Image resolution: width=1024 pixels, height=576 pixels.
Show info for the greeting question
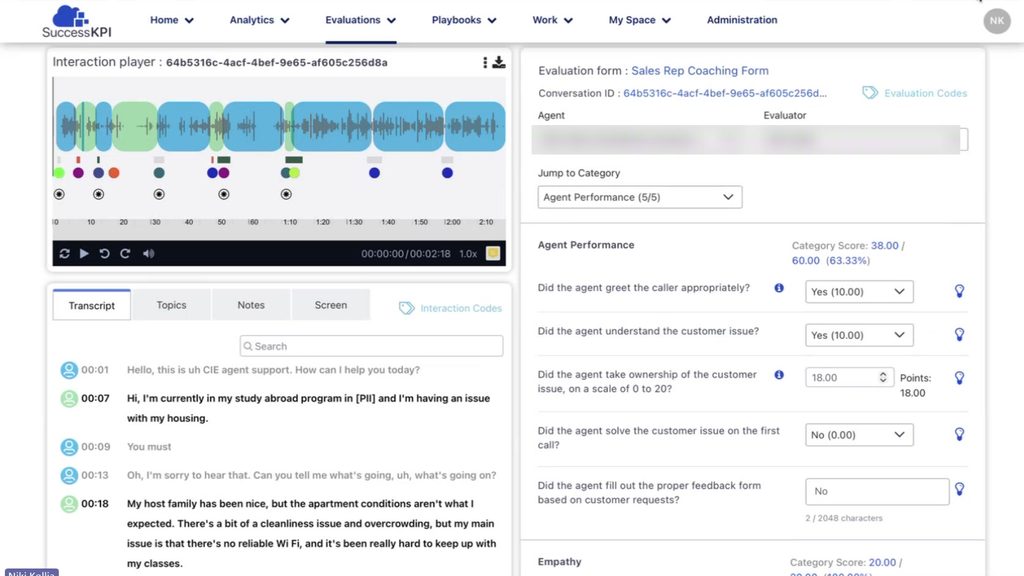pyautogui.click(x=779, y=288)
